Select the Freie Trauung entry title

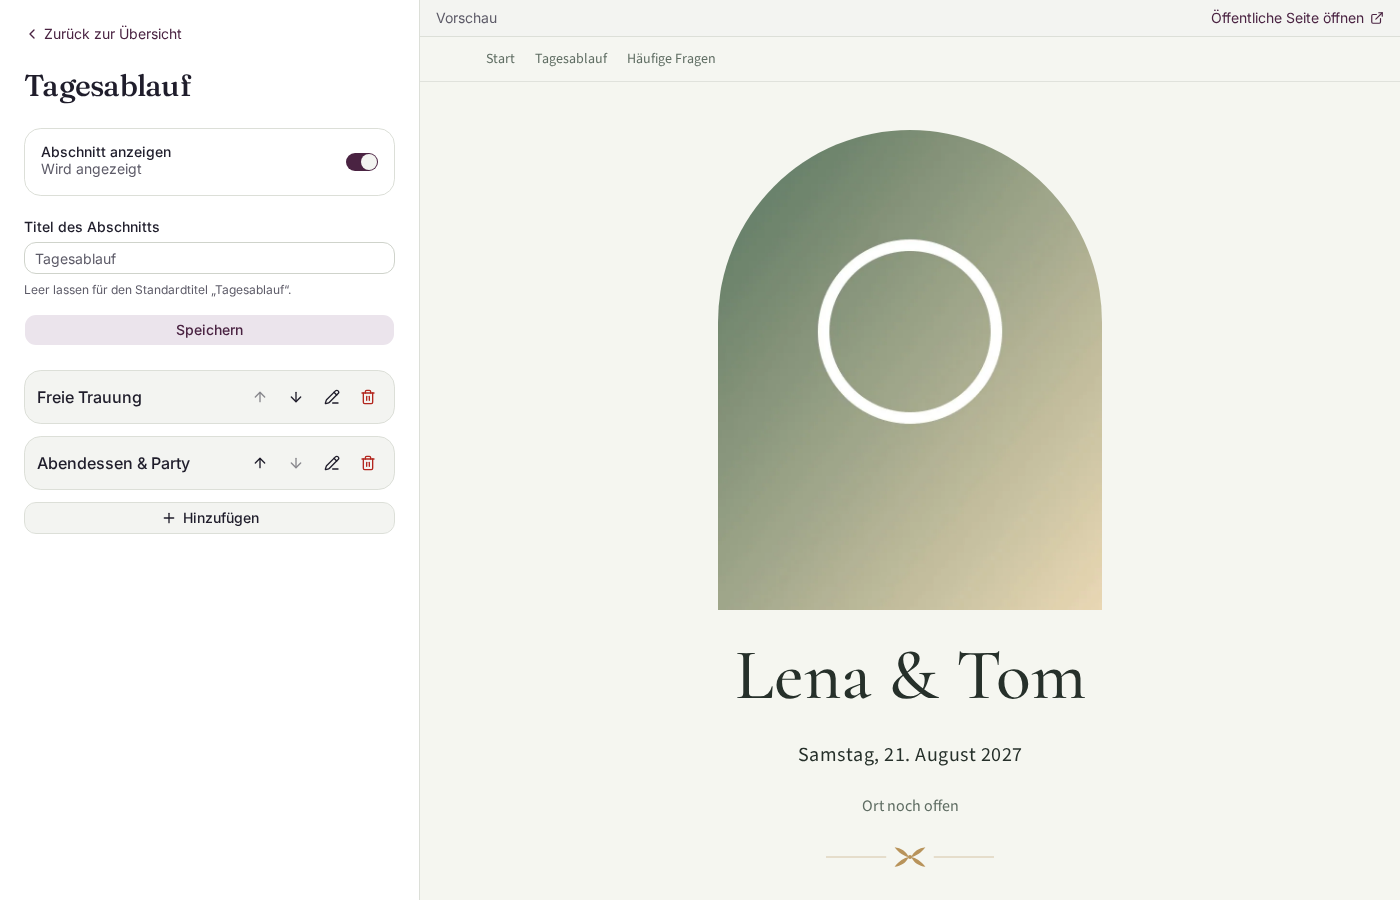coord(89,397)
